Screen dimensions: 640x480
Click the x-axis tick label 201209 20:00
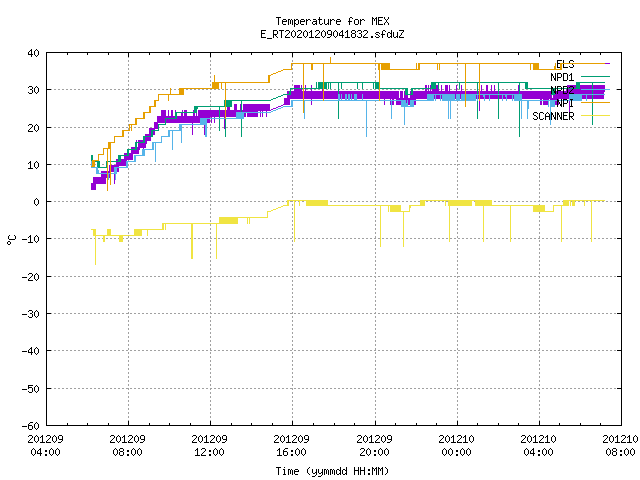click(374, 445)
